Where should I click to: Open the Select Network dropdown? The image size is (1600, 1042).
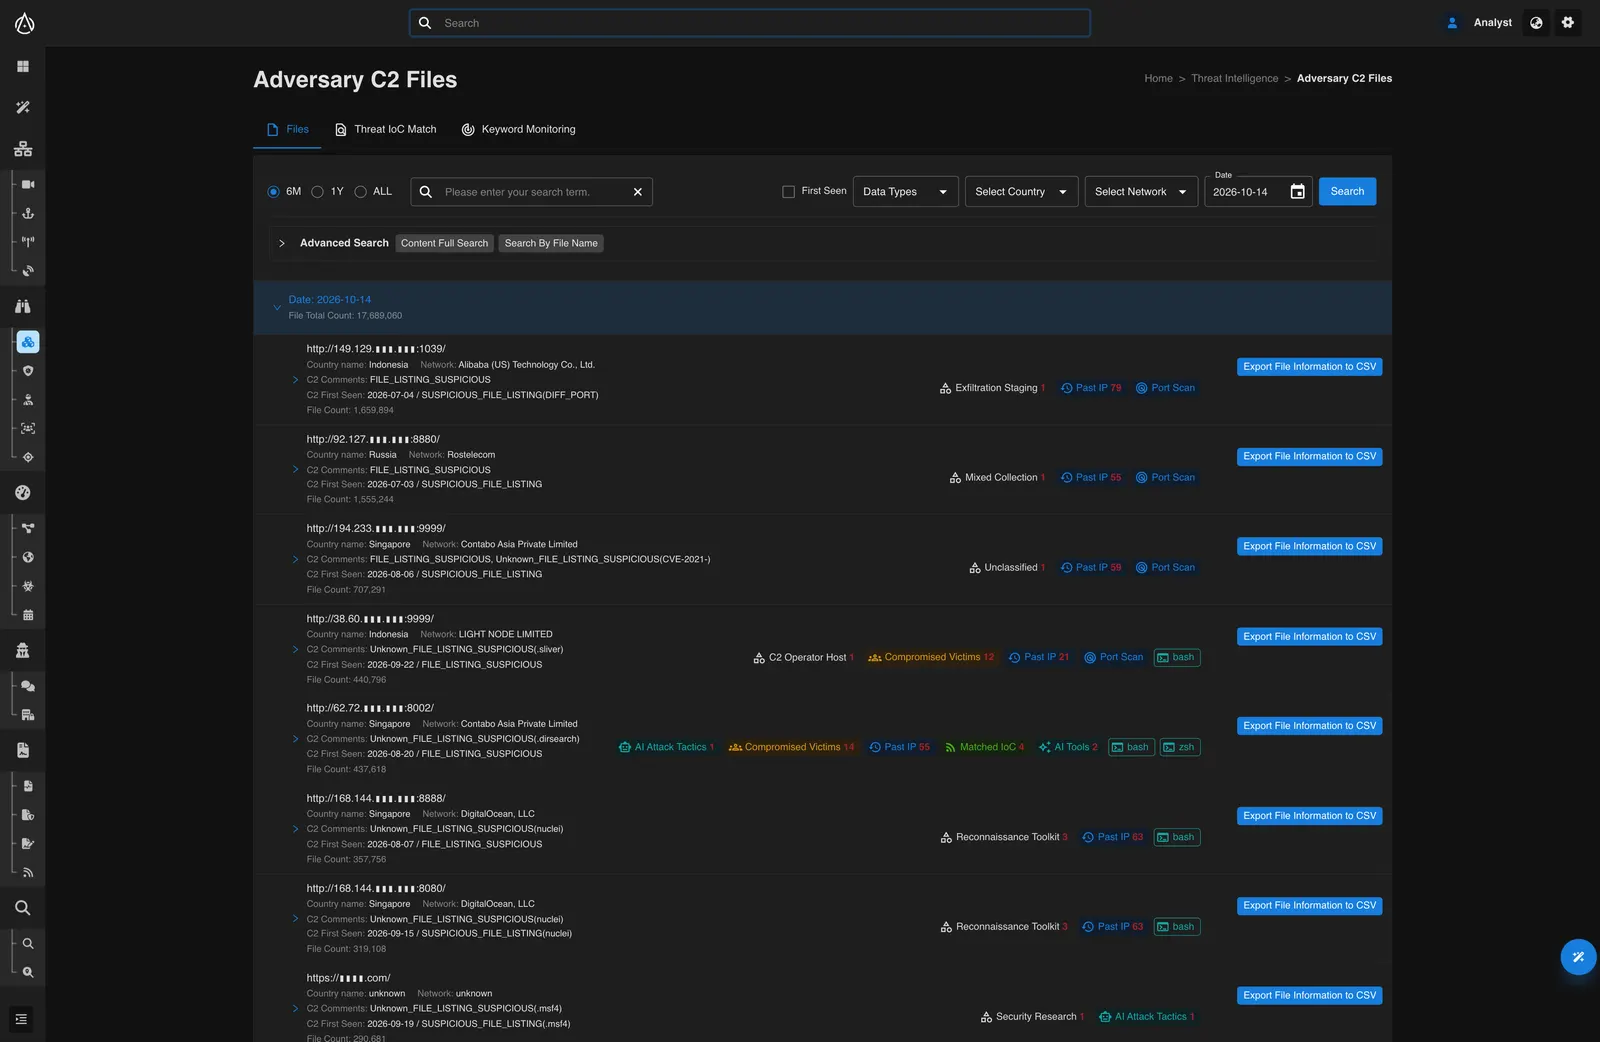pyautogui.click(x=1141, y=192)
